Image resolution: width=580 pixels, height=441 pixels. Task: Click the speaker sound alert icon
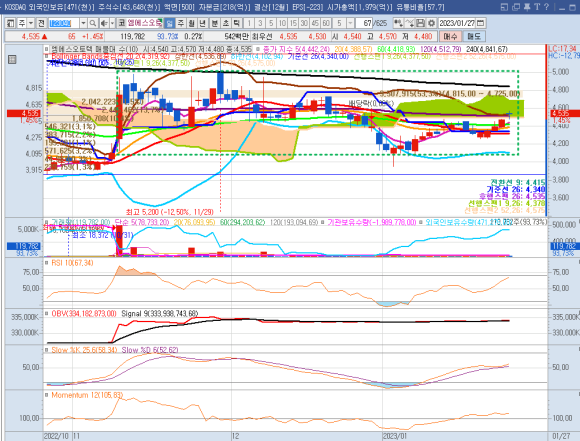(104, 23)
